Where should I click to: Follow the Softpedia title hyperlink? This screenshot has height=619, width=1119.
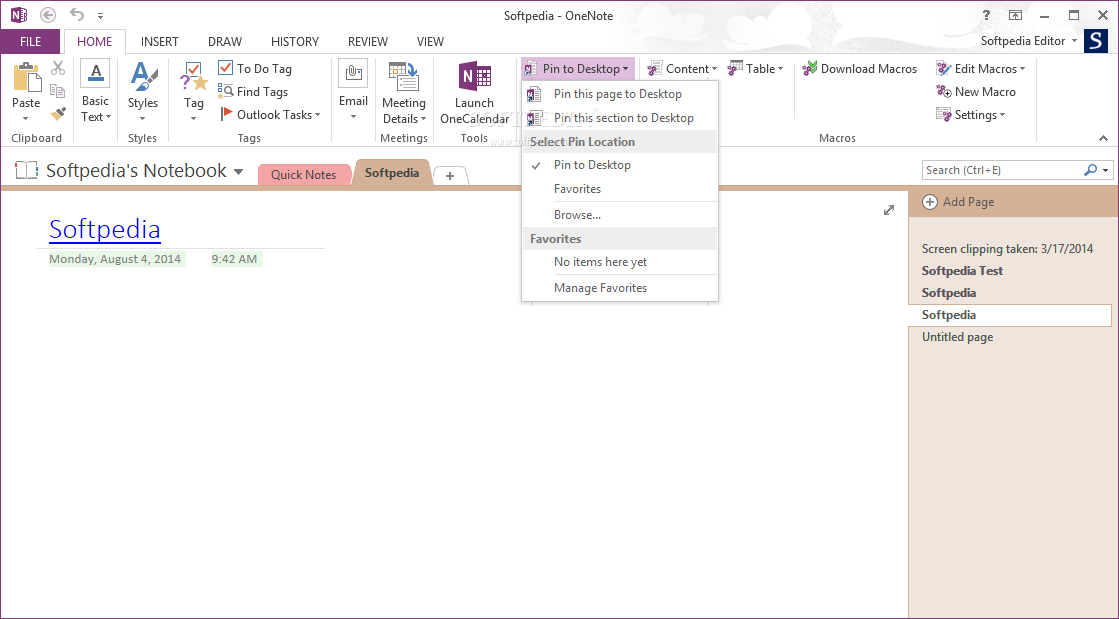coord(105,228)
